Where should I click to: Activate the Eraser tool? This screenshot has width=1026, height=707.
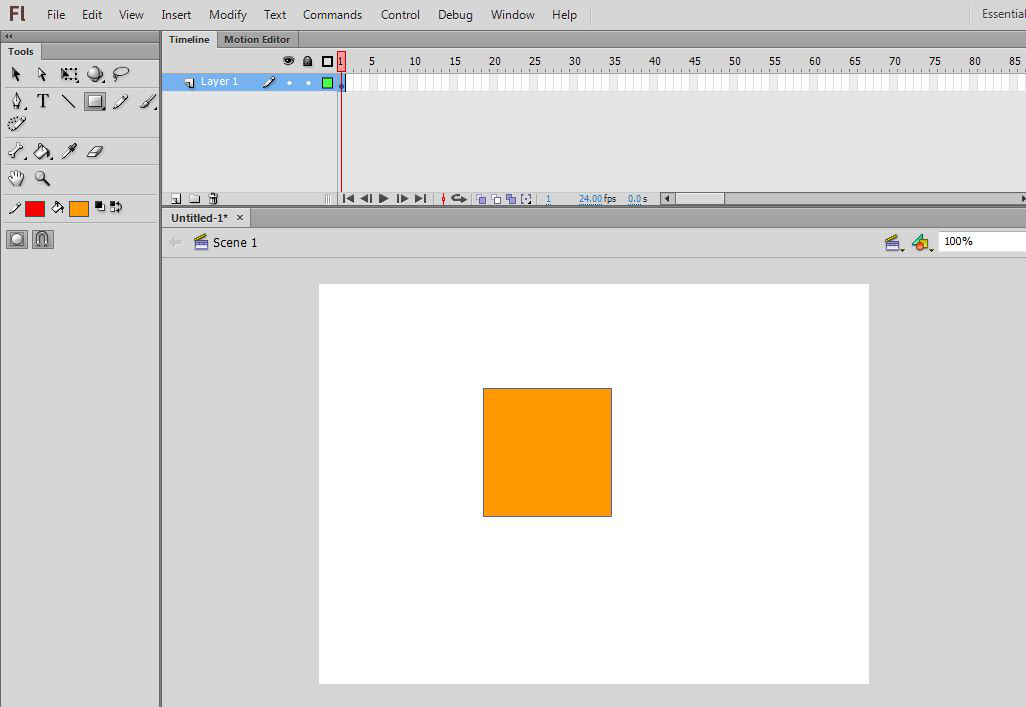pyautogui.click(x=95, y=152)
